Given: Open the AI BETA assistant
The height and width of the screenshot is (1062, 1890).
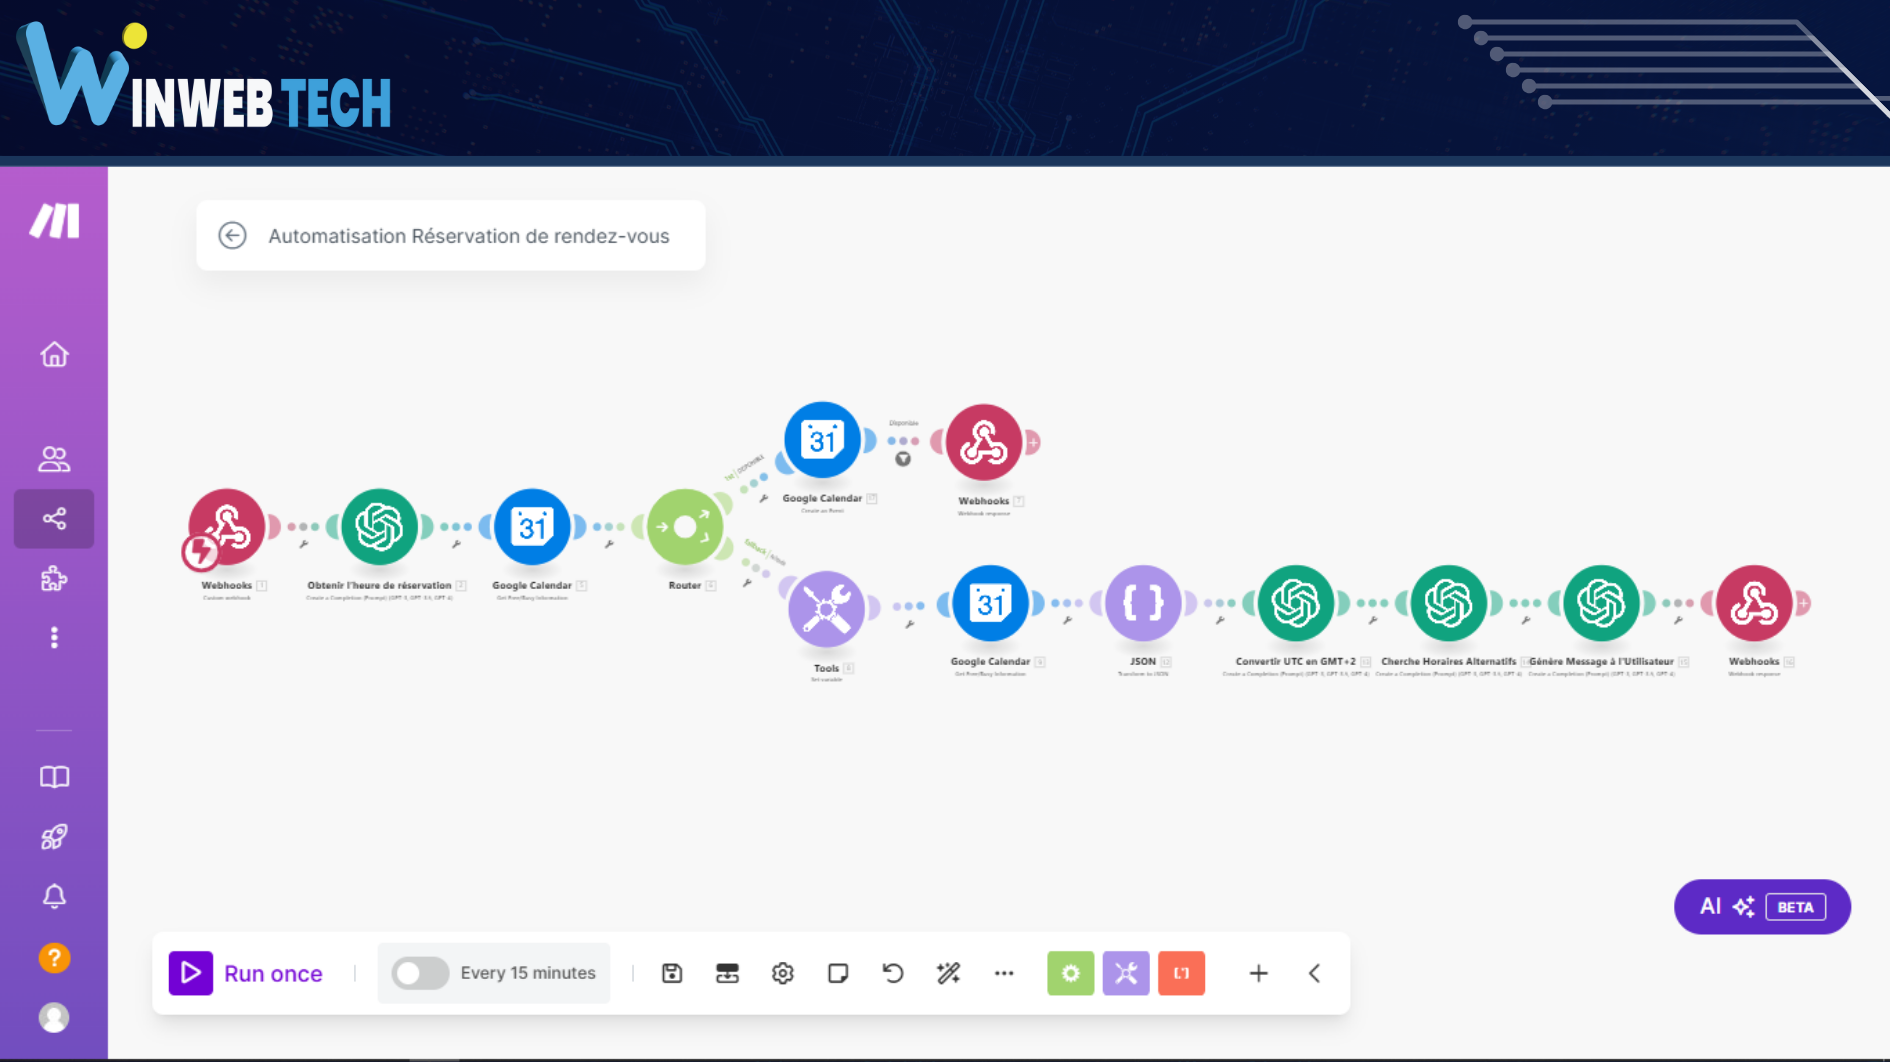Looking at the screenshot, I should click(x=1762, y=907).
